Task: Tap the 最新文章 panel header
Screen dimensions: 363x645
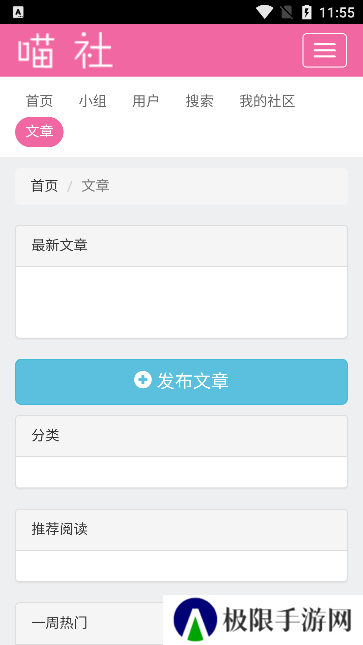Action: point(182,246)
